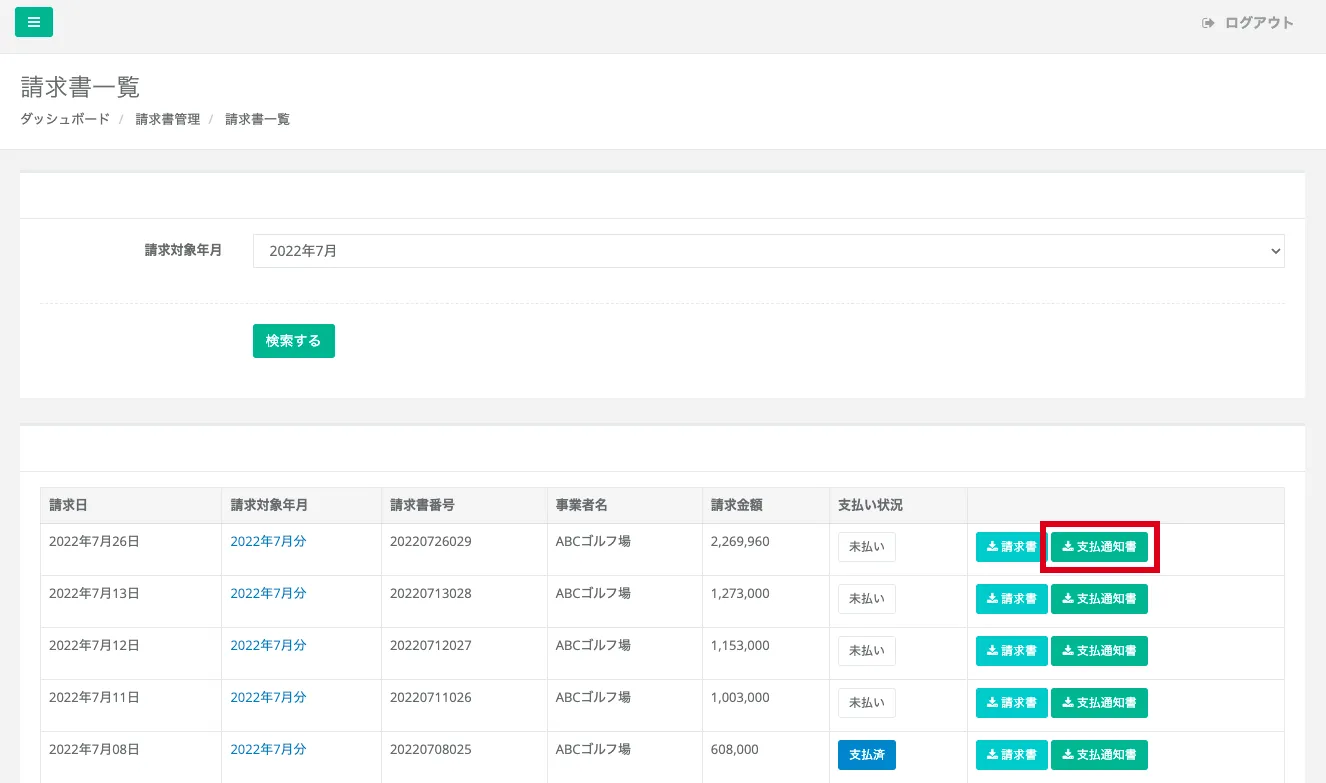Screen dimensions: 1326x783
Task: Open the 請求対象年月 dropdown
Action: click(768, 251)
